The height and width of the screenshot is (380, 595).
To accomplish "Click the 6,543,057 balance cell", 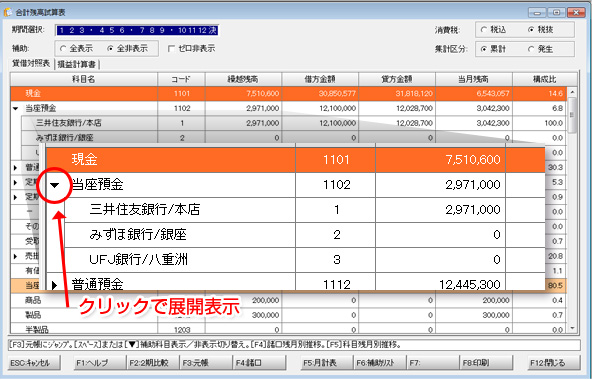I will (x=474, y=94).
